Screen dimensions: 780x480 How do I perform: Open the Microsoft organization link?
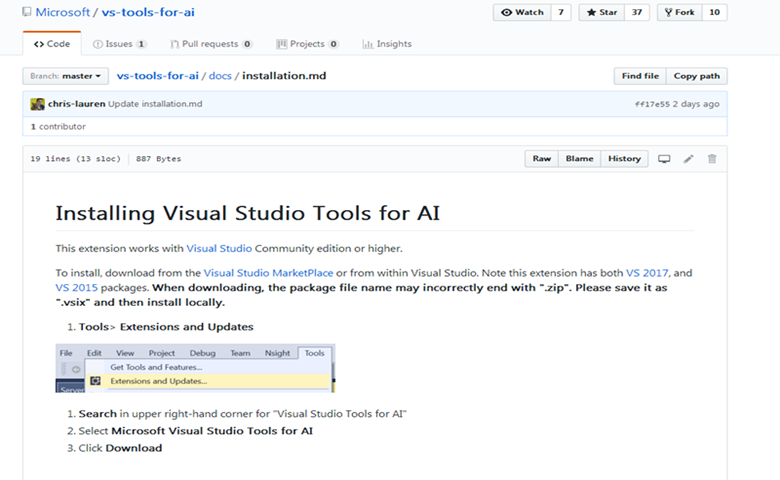[x=63, y=12]
